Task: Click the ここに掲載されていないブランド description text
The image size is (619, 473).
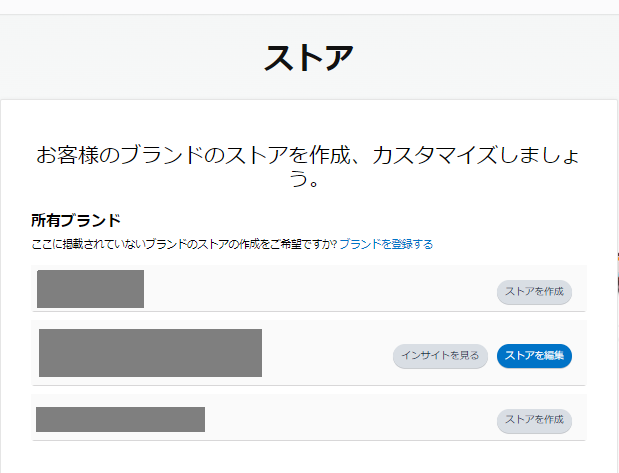Action: pyautogui.click(x=120, y=244)
